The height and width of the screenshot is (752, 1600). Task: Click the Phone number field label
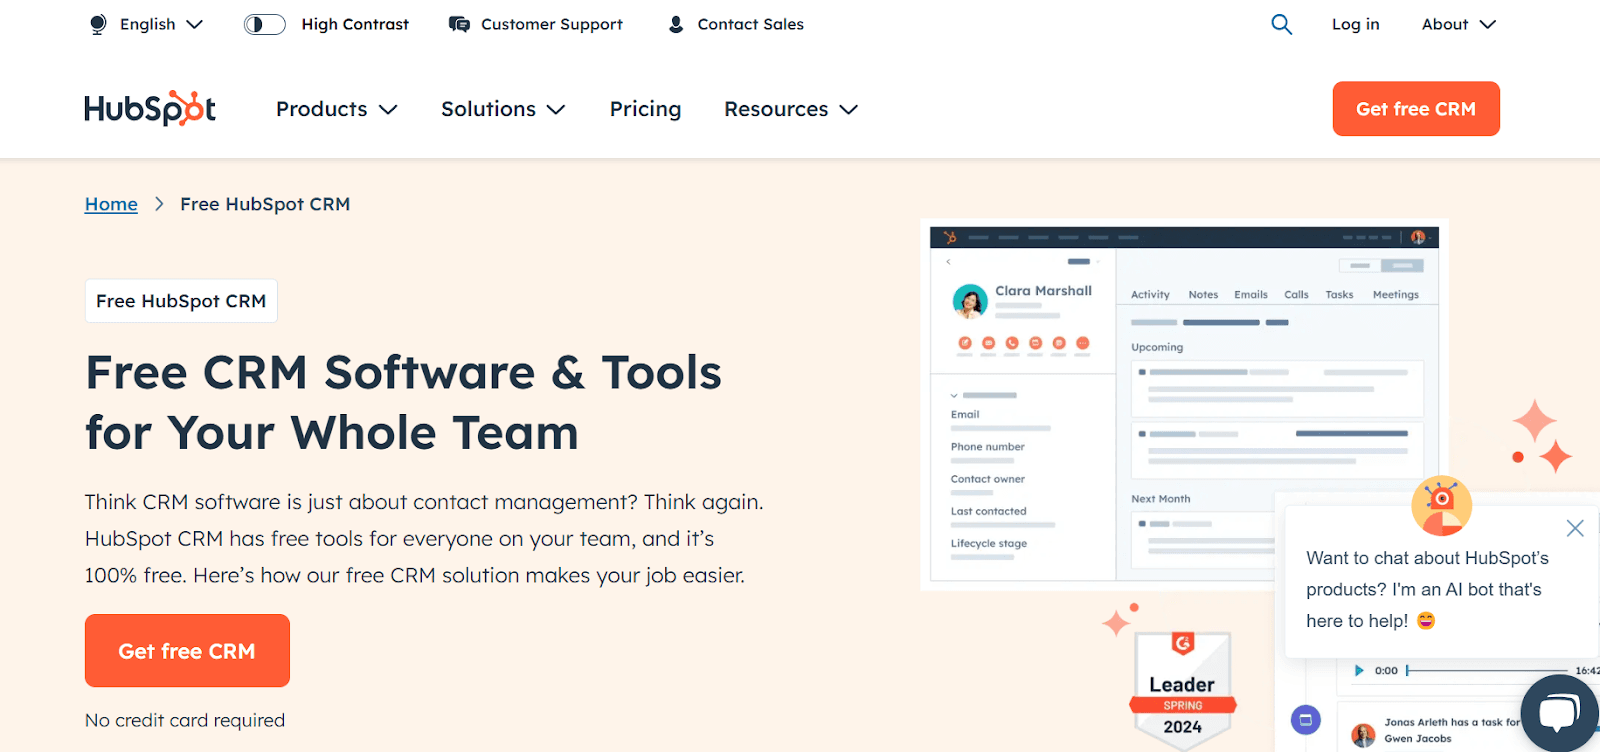coord(988,447)
